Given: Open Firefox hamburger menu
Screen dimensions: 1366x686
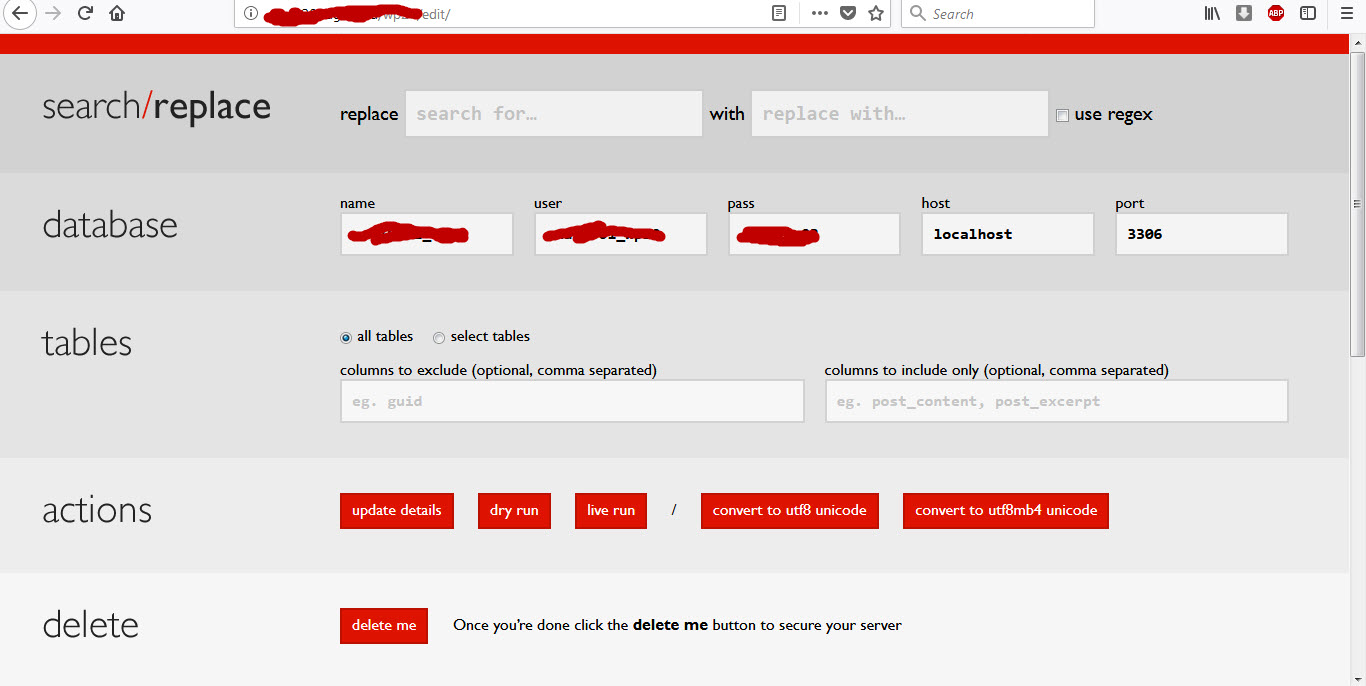Looking at the screenshot, I should pos(1346,14).
